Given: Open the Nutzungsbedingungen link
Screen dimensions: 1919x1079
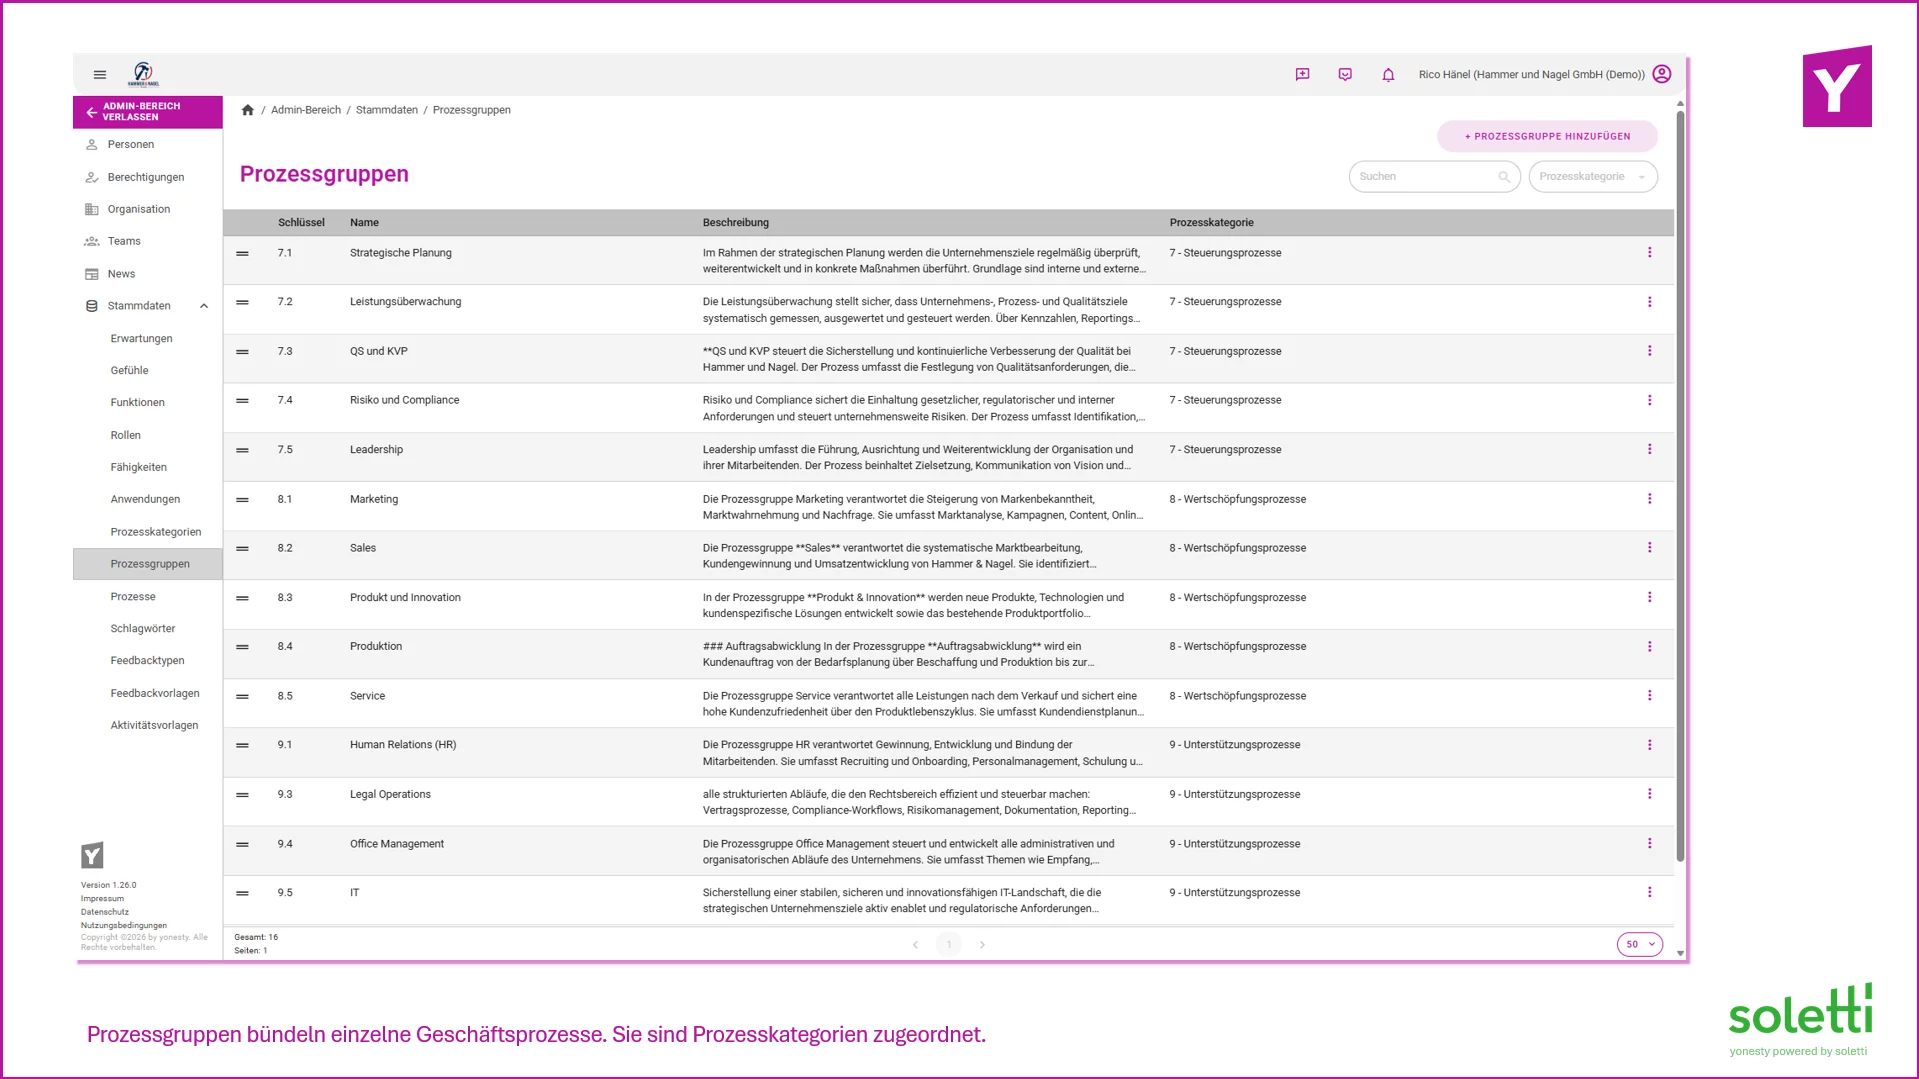Looking at the screenshot, I should pos(124,926).
